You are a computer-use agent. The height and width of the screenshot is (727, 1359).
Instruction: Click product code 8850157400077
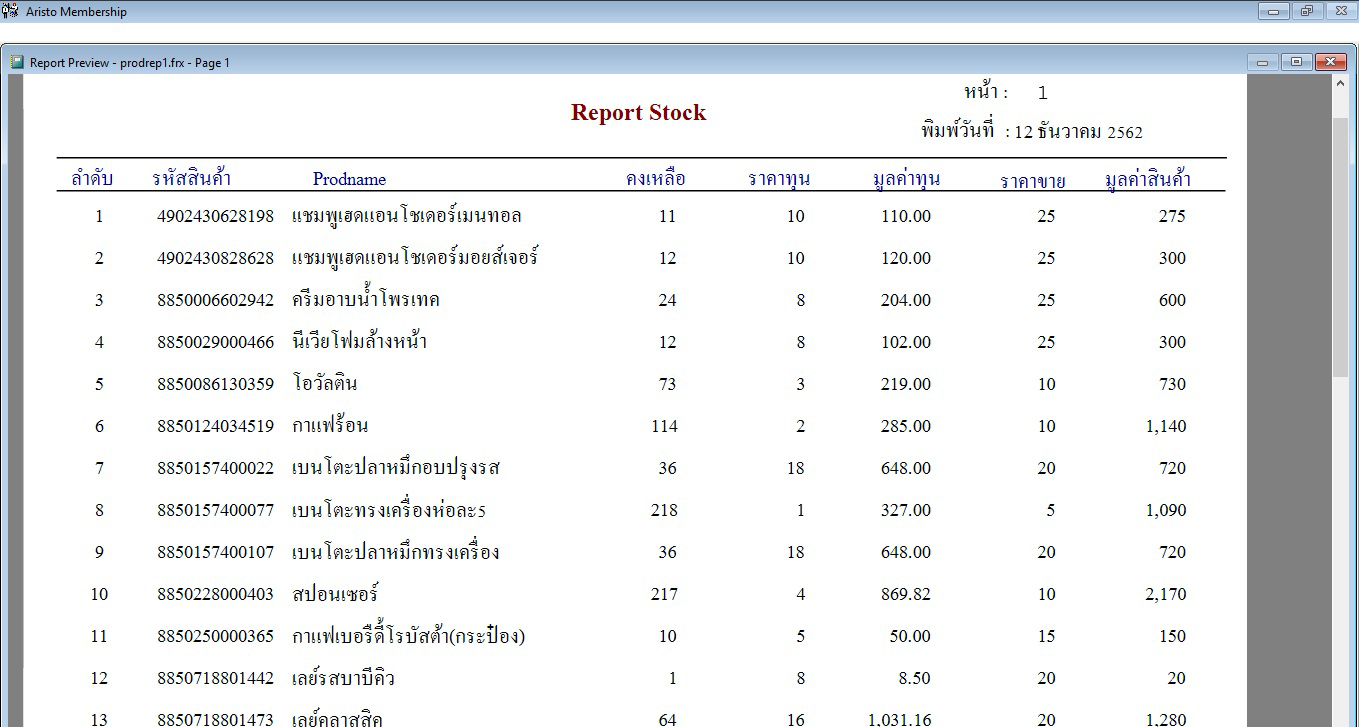tap(215, 510)
